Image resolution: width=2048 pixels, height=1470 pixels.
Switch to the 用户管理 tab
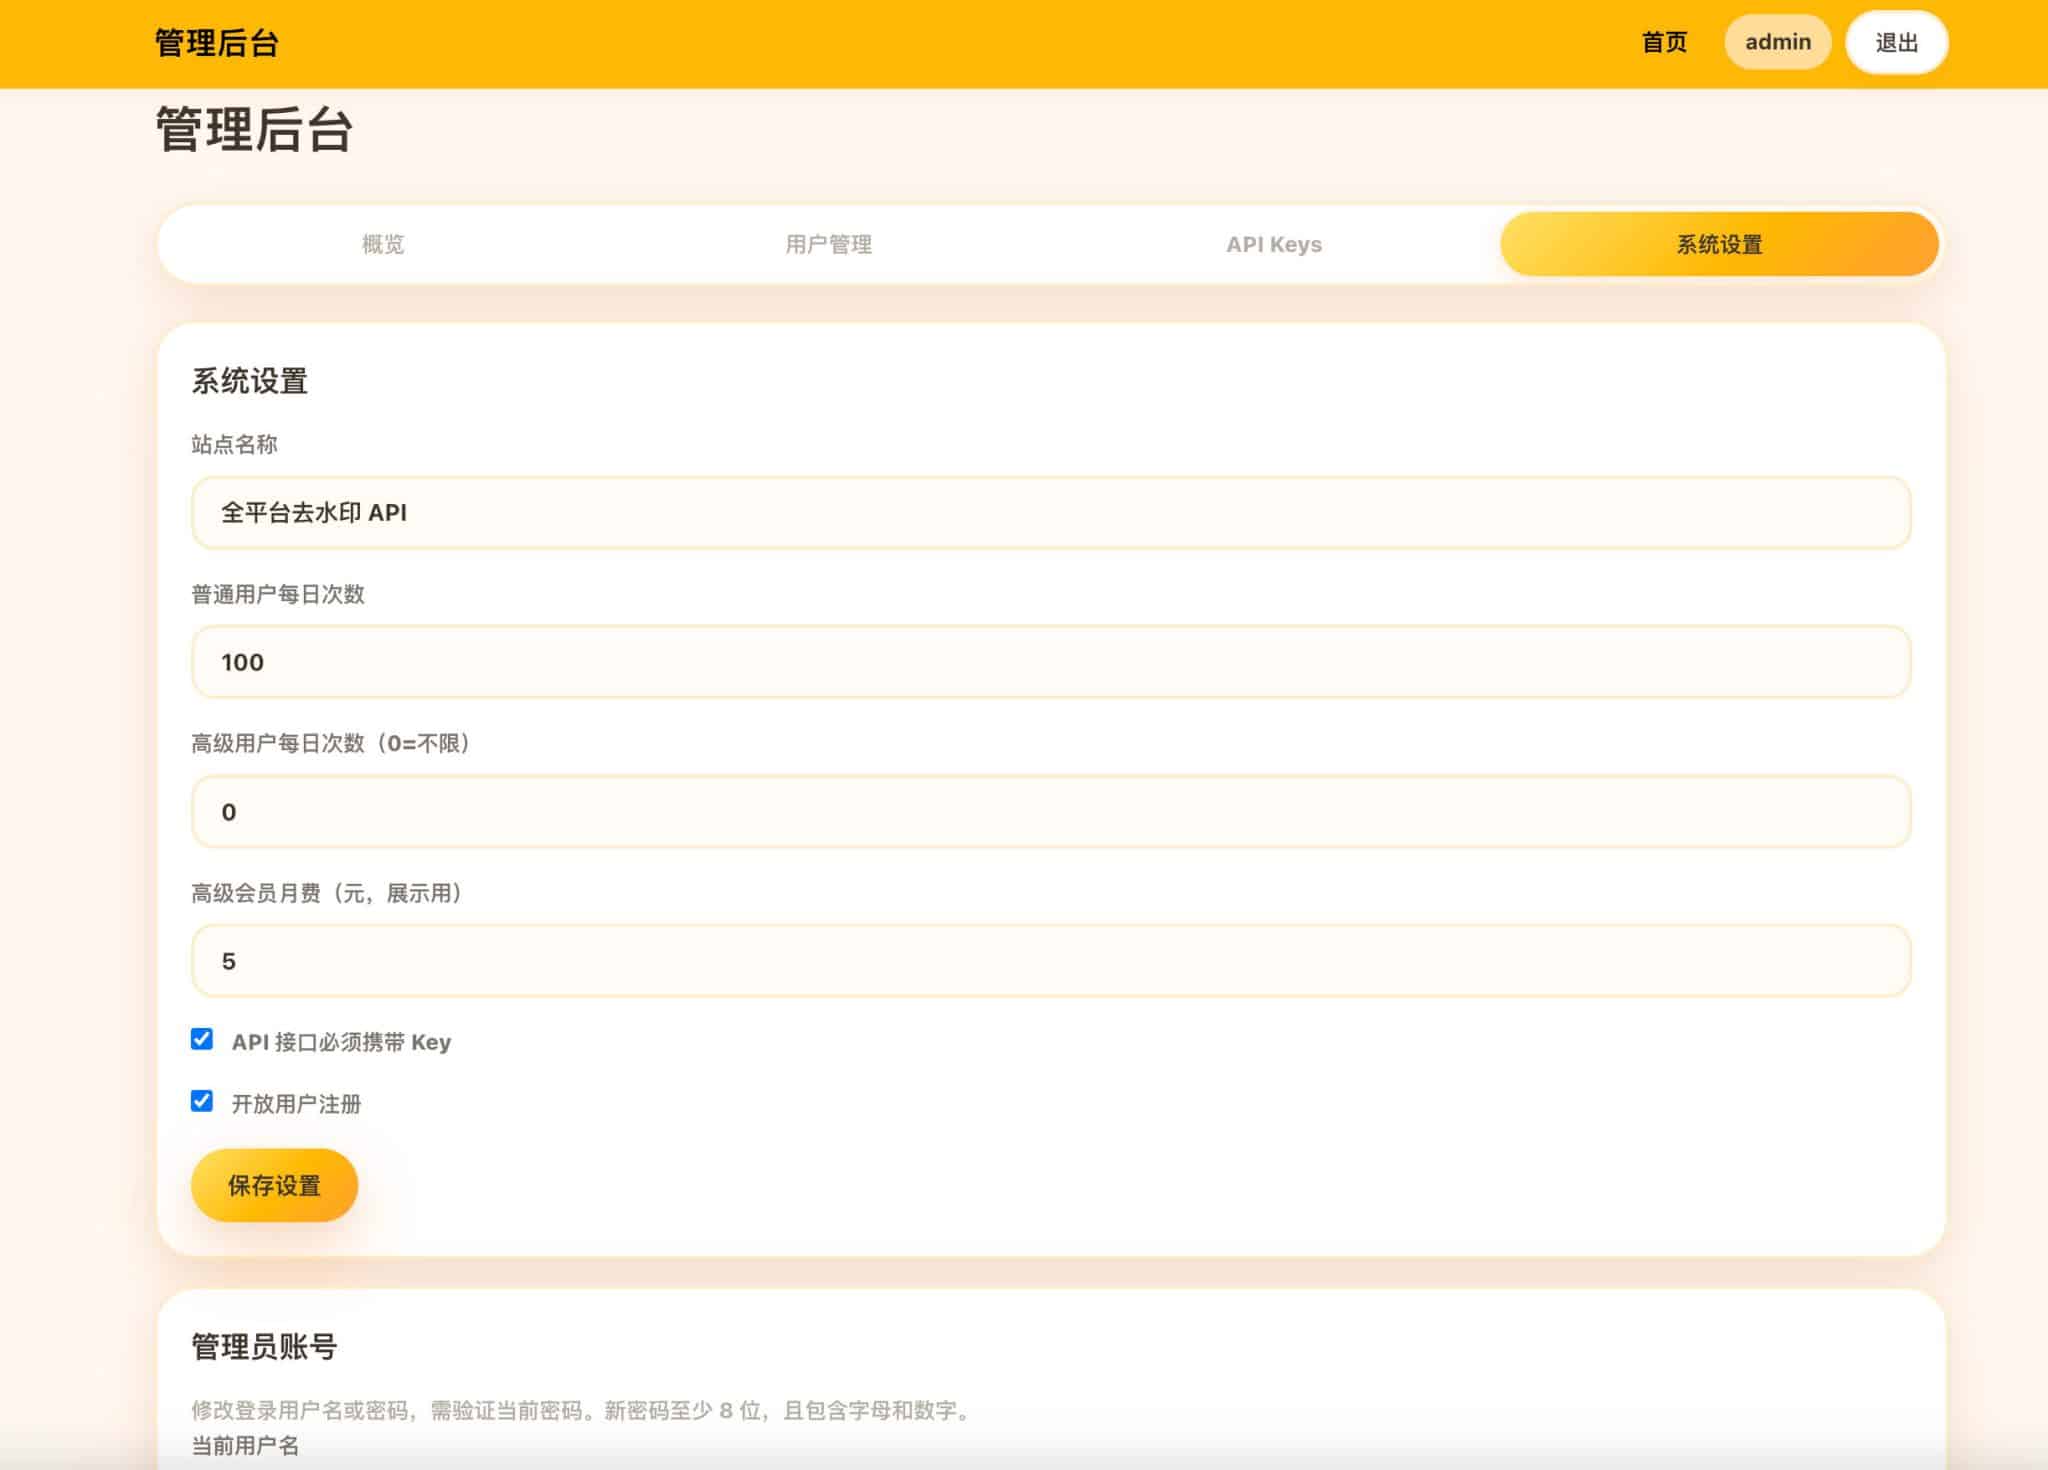click(x=828, y=244)
